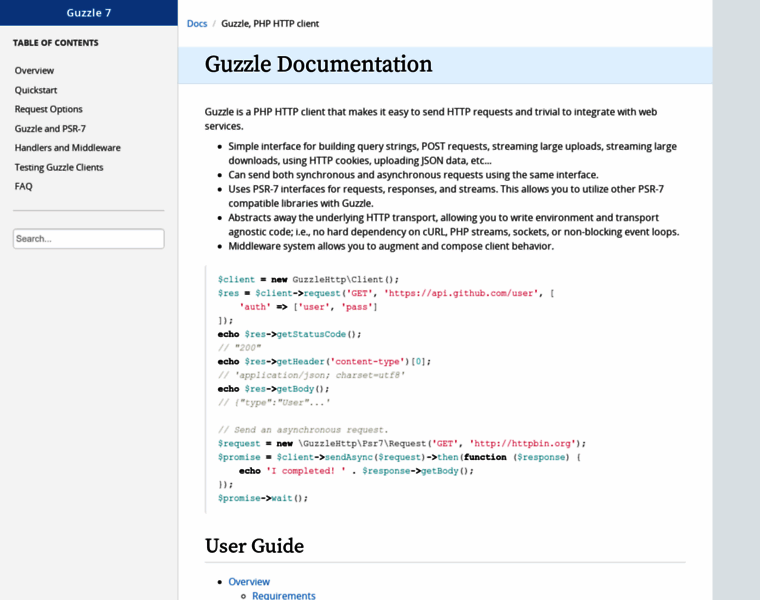Click the 'echo $res->getStatusCode();' code line
The height and width of the screenshot is (600, 760).
(x=289, y=334)
